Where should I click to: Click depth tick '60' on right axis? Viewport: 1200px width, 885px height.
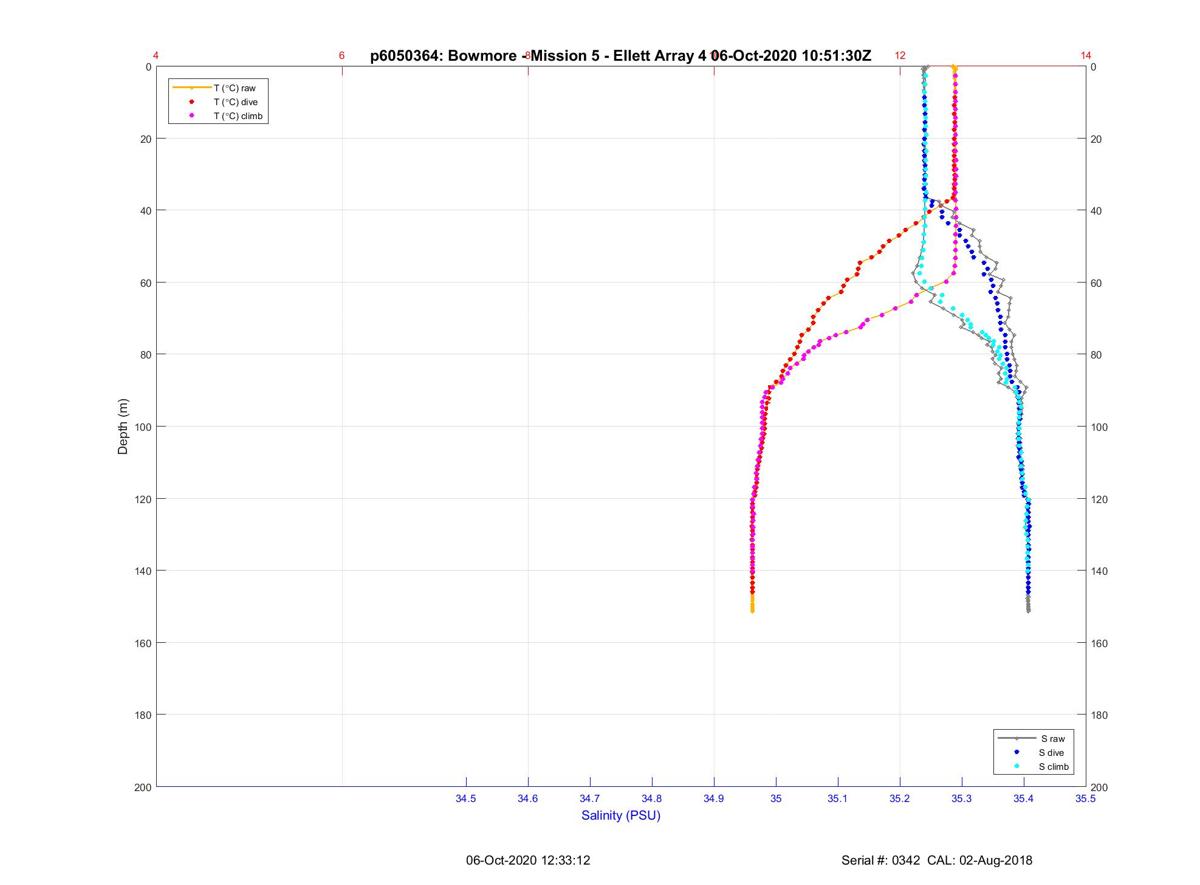click(x=1098, y=283)
